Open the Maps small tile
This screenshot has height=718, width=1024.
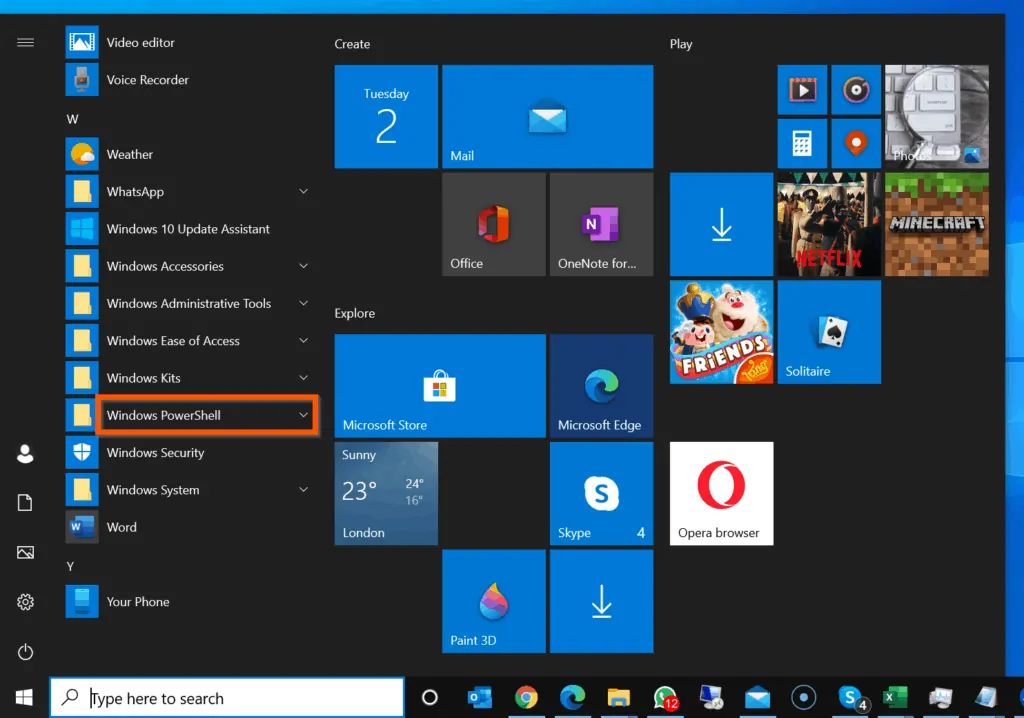tap(856, 143)
